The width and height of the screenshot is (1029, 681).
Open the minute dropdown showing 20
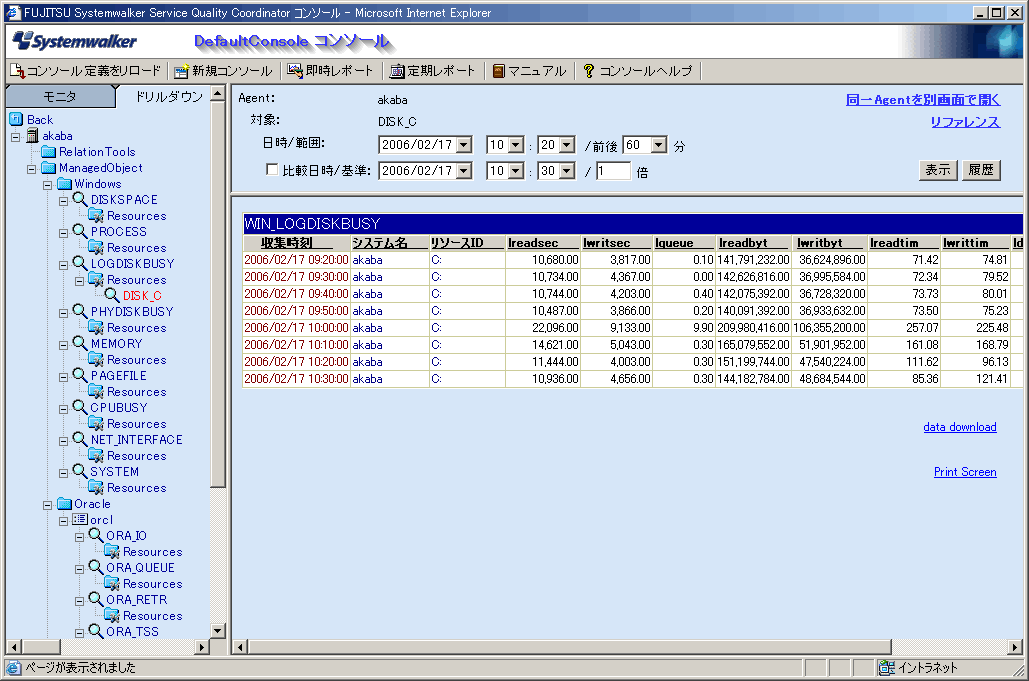click(x=568, y=145)
